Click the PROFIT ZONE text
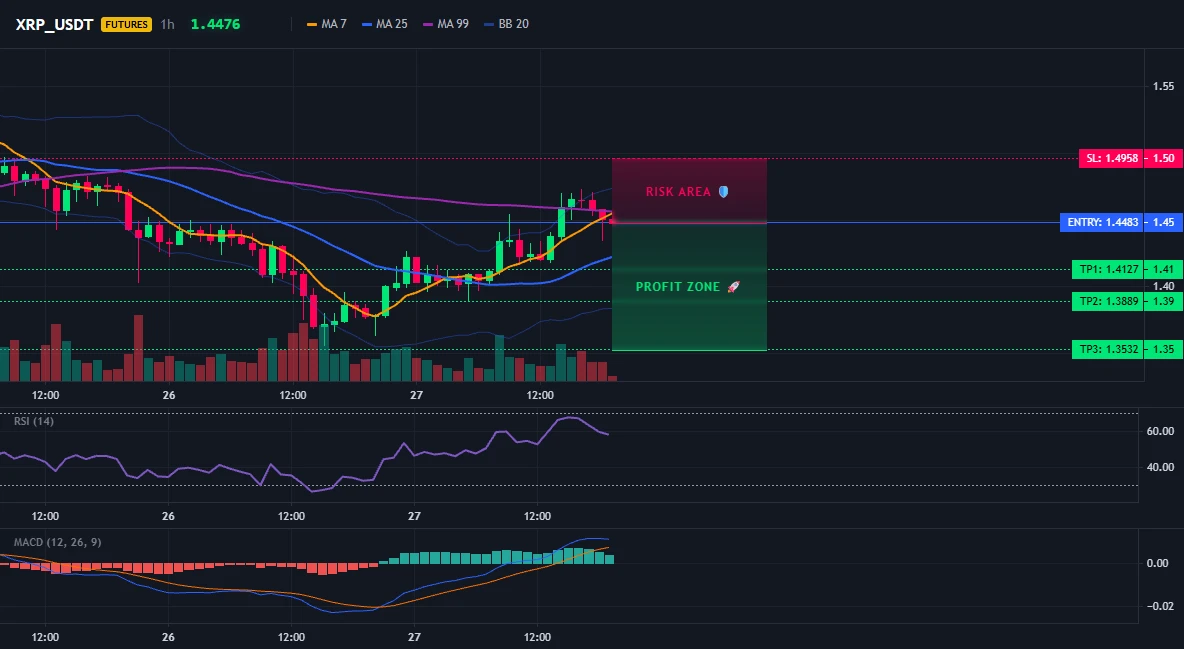The width and height of the screenshot is (1184, 649). 678,287
